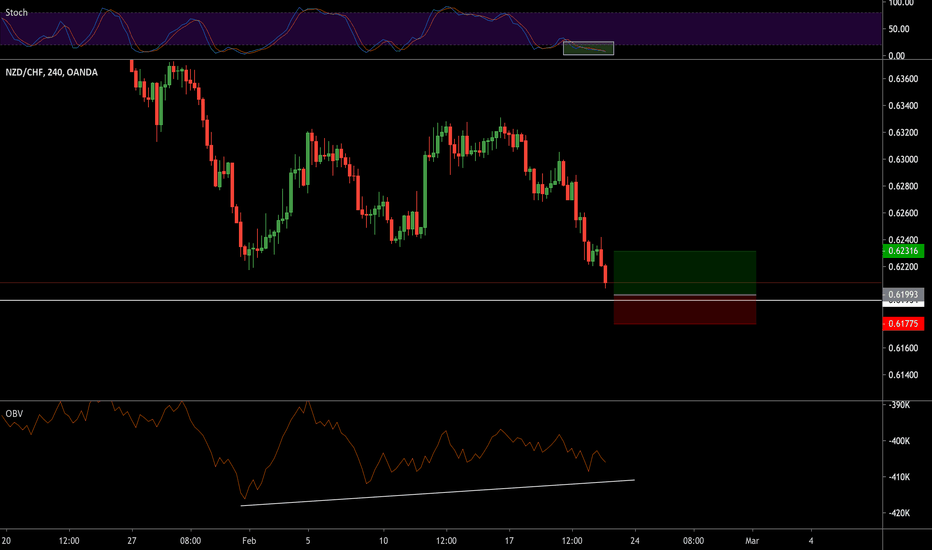Select the OBV indicator label
This screenshot has height=550, width=932.
point(14,414)
